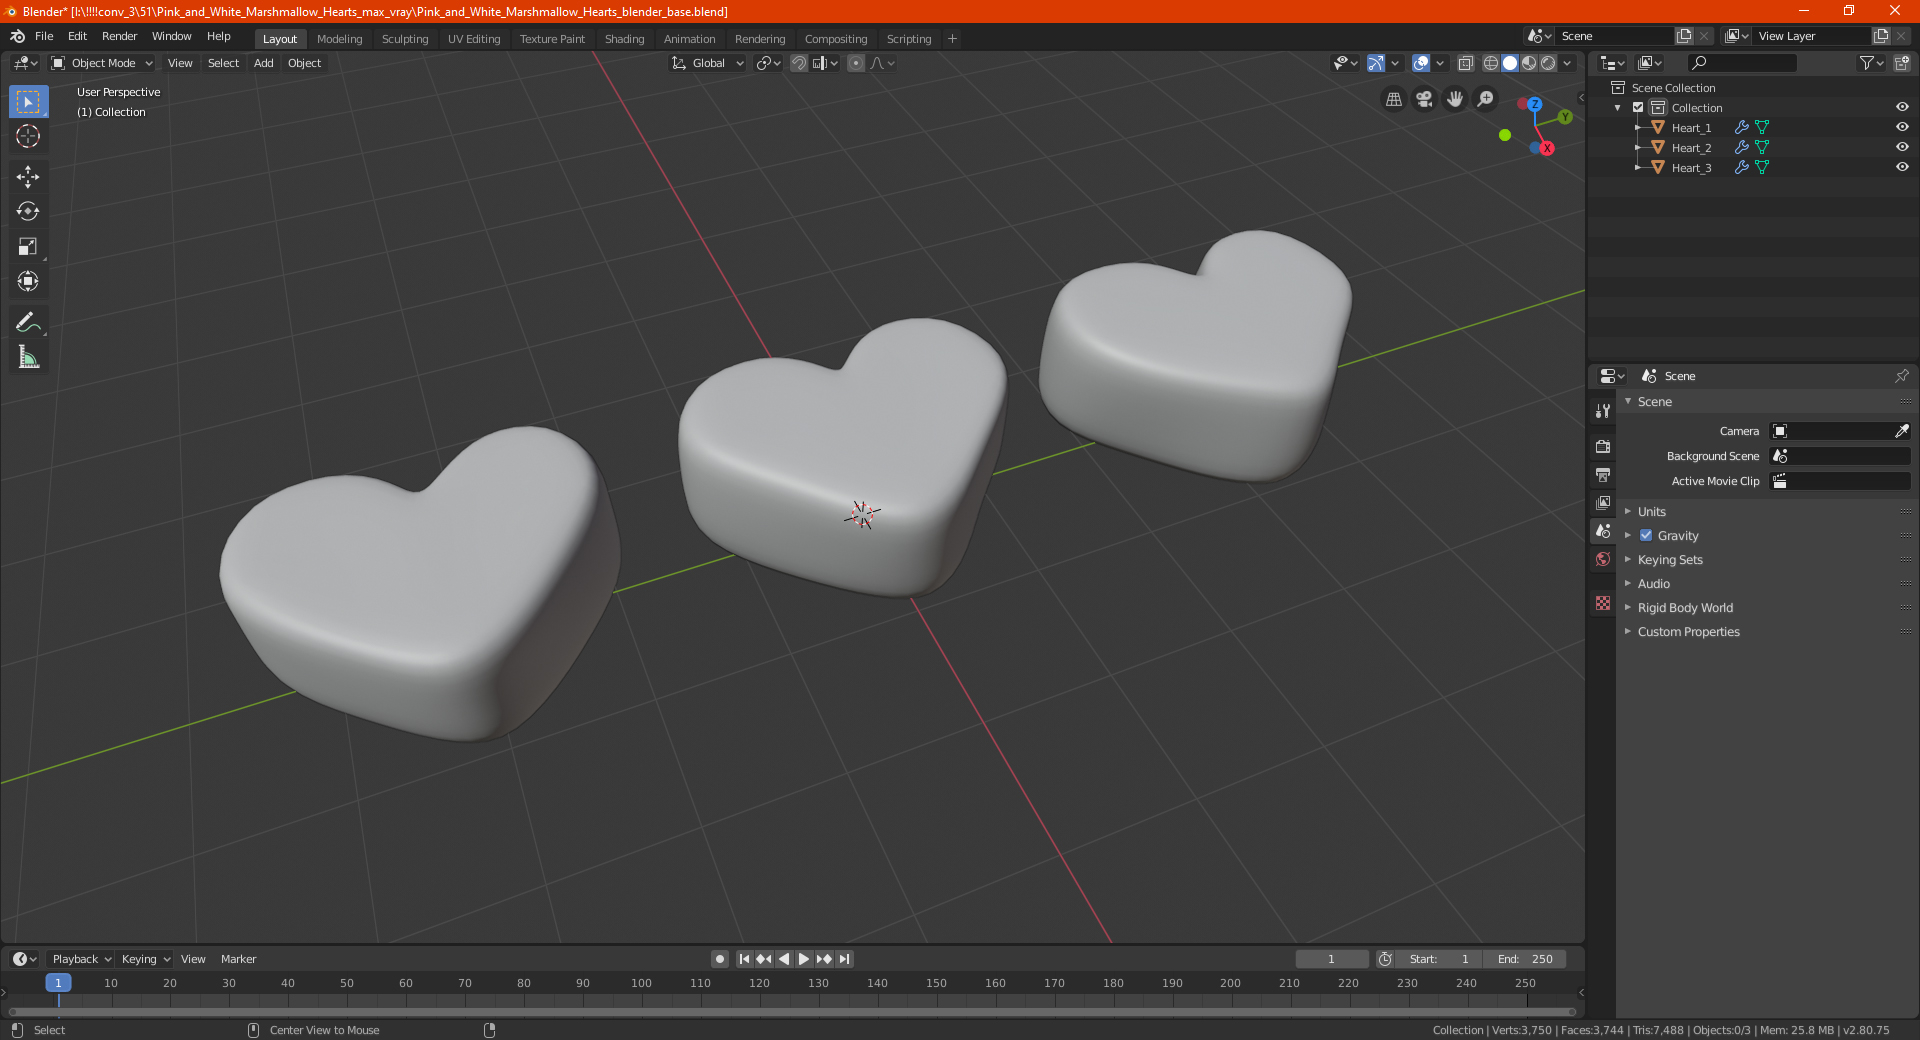Create new collection in outliner
The width and height of the screenshot is (1920, 1040).
pos(1901,63)
